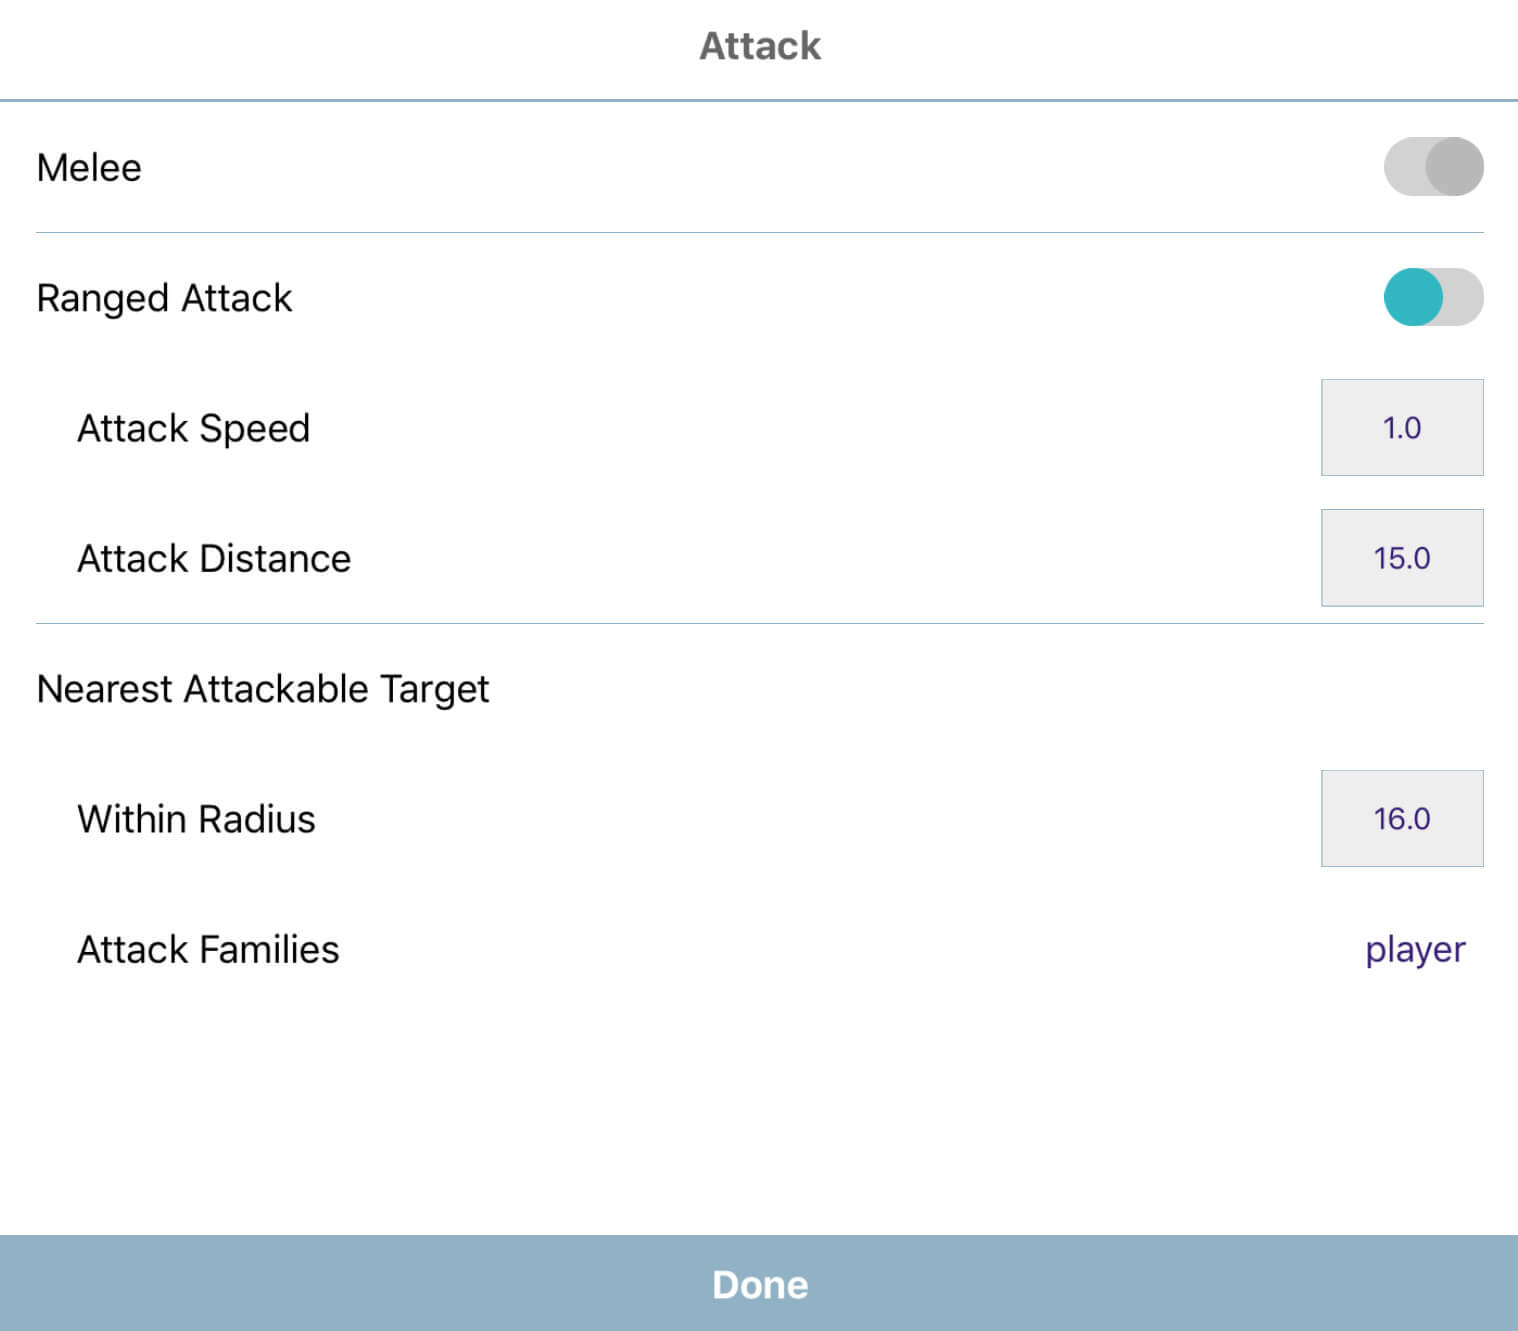Click blank area below Attack Families row

pos(759,1110)
